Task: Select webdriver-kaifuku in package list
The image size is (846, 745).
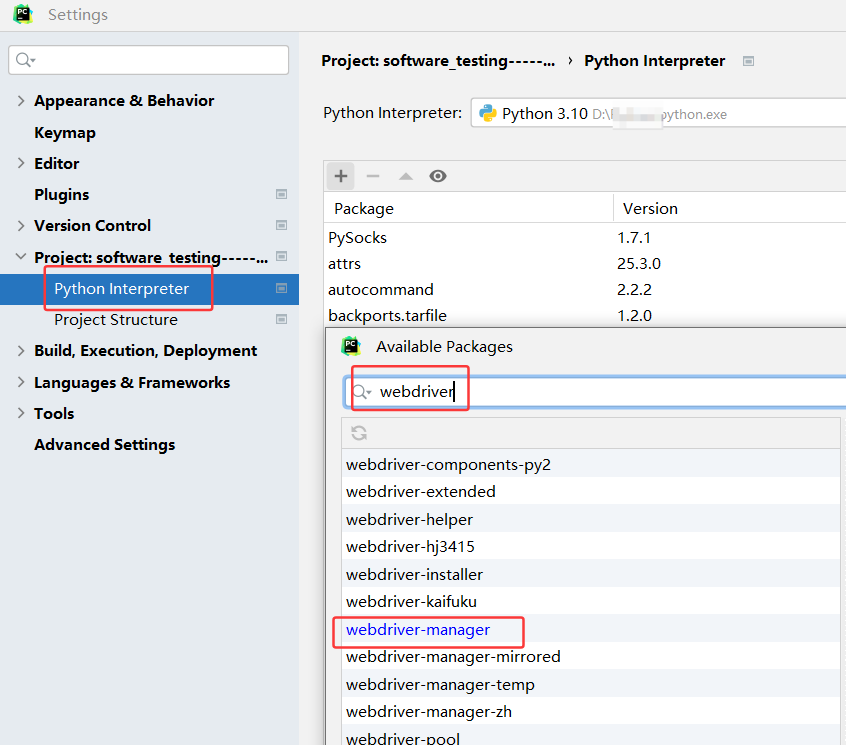Action: coord(591,602)
